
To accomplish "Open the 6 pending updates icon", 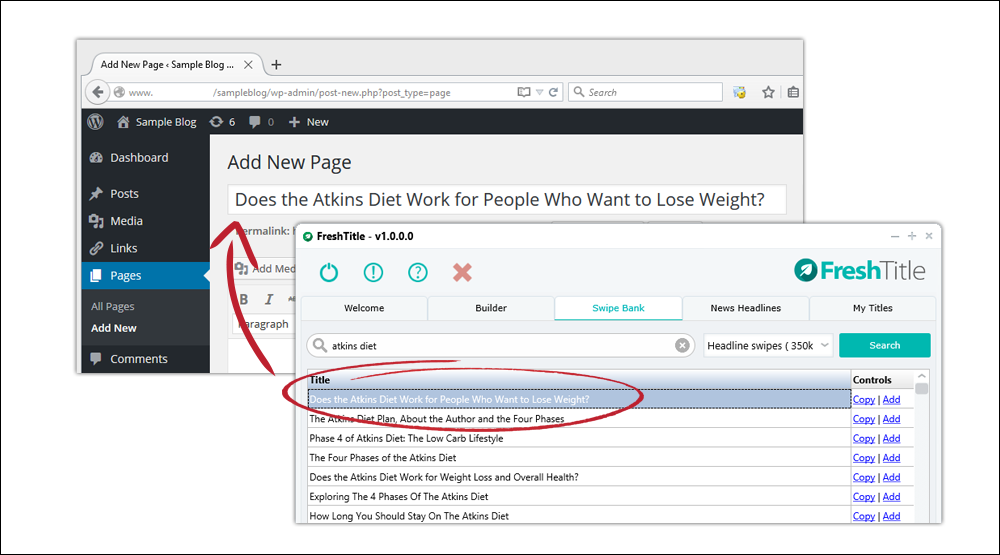I will (x=223, y=122).
